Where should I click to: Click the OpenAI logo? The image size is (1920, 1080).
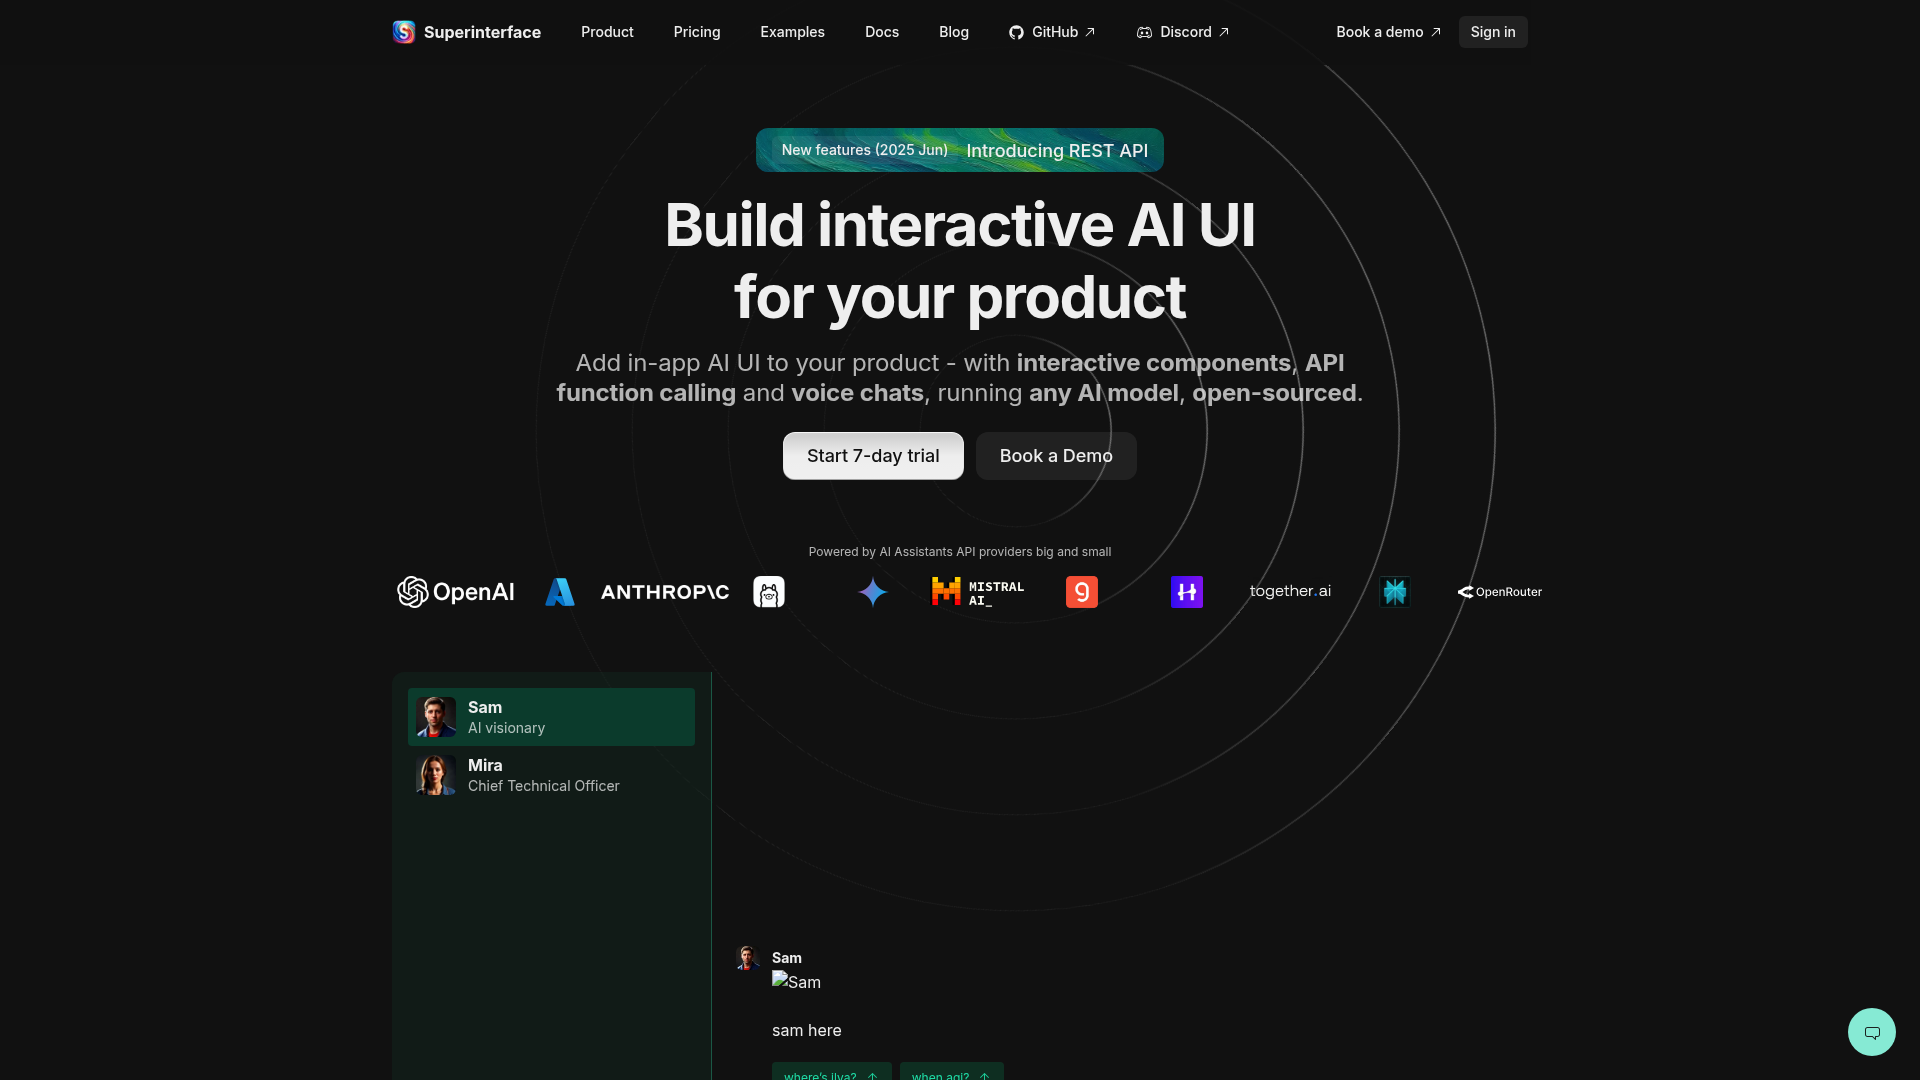coord(455,591)
